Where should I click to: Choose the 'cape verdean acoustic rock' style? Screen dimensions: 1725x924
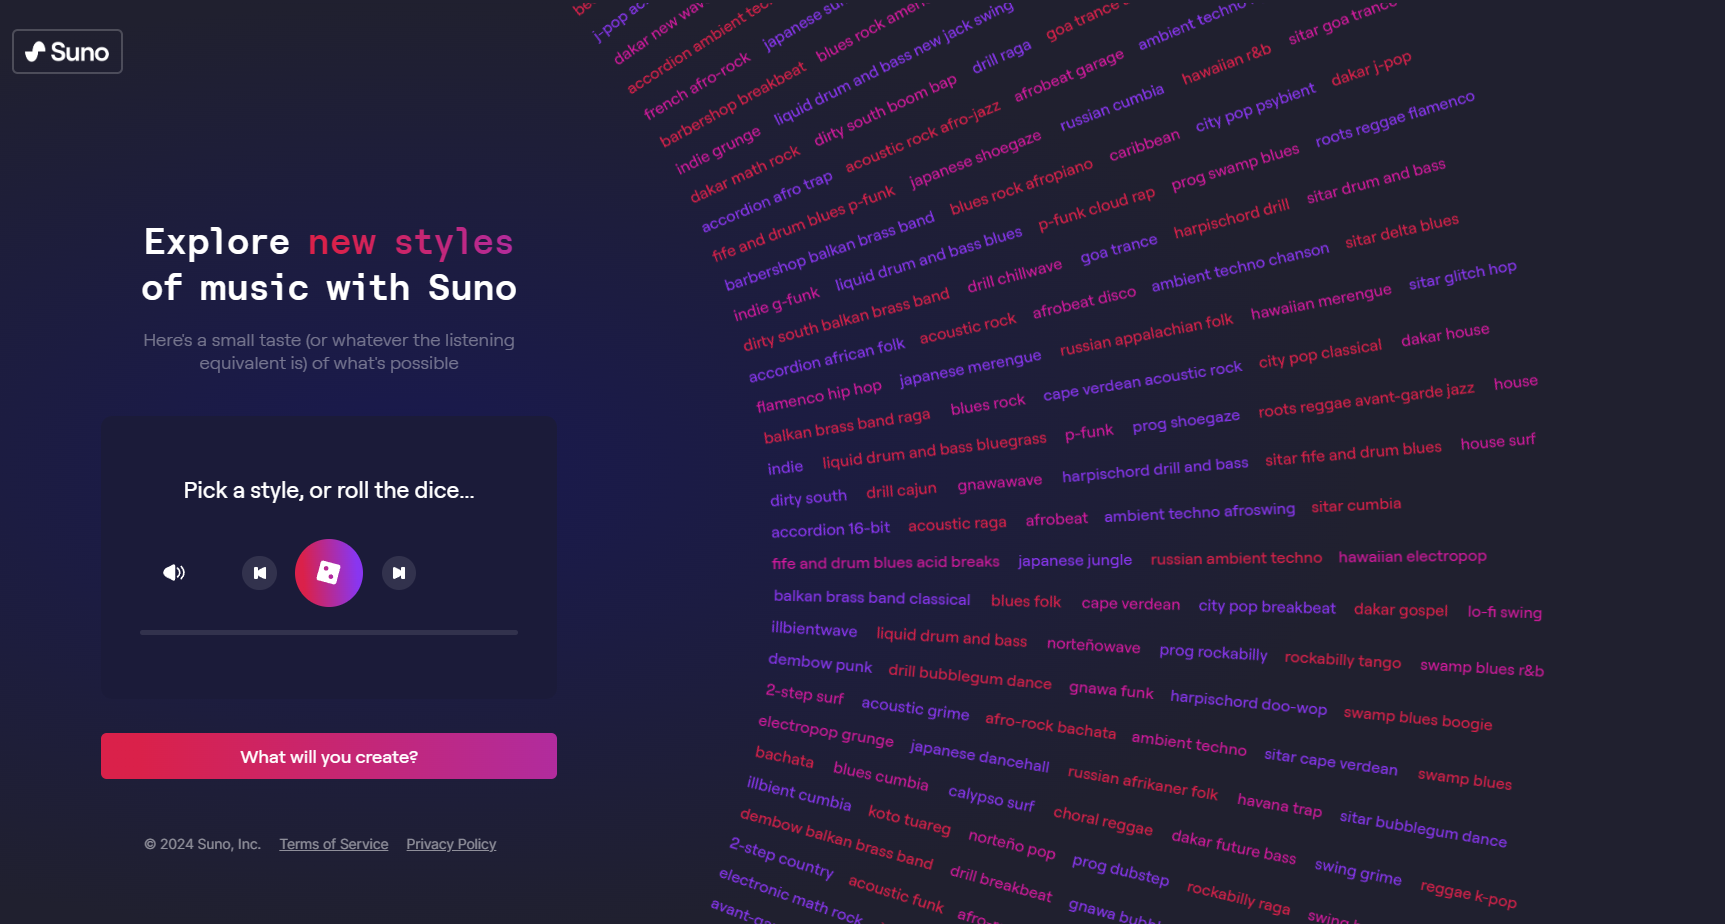tap(1142, 381)
